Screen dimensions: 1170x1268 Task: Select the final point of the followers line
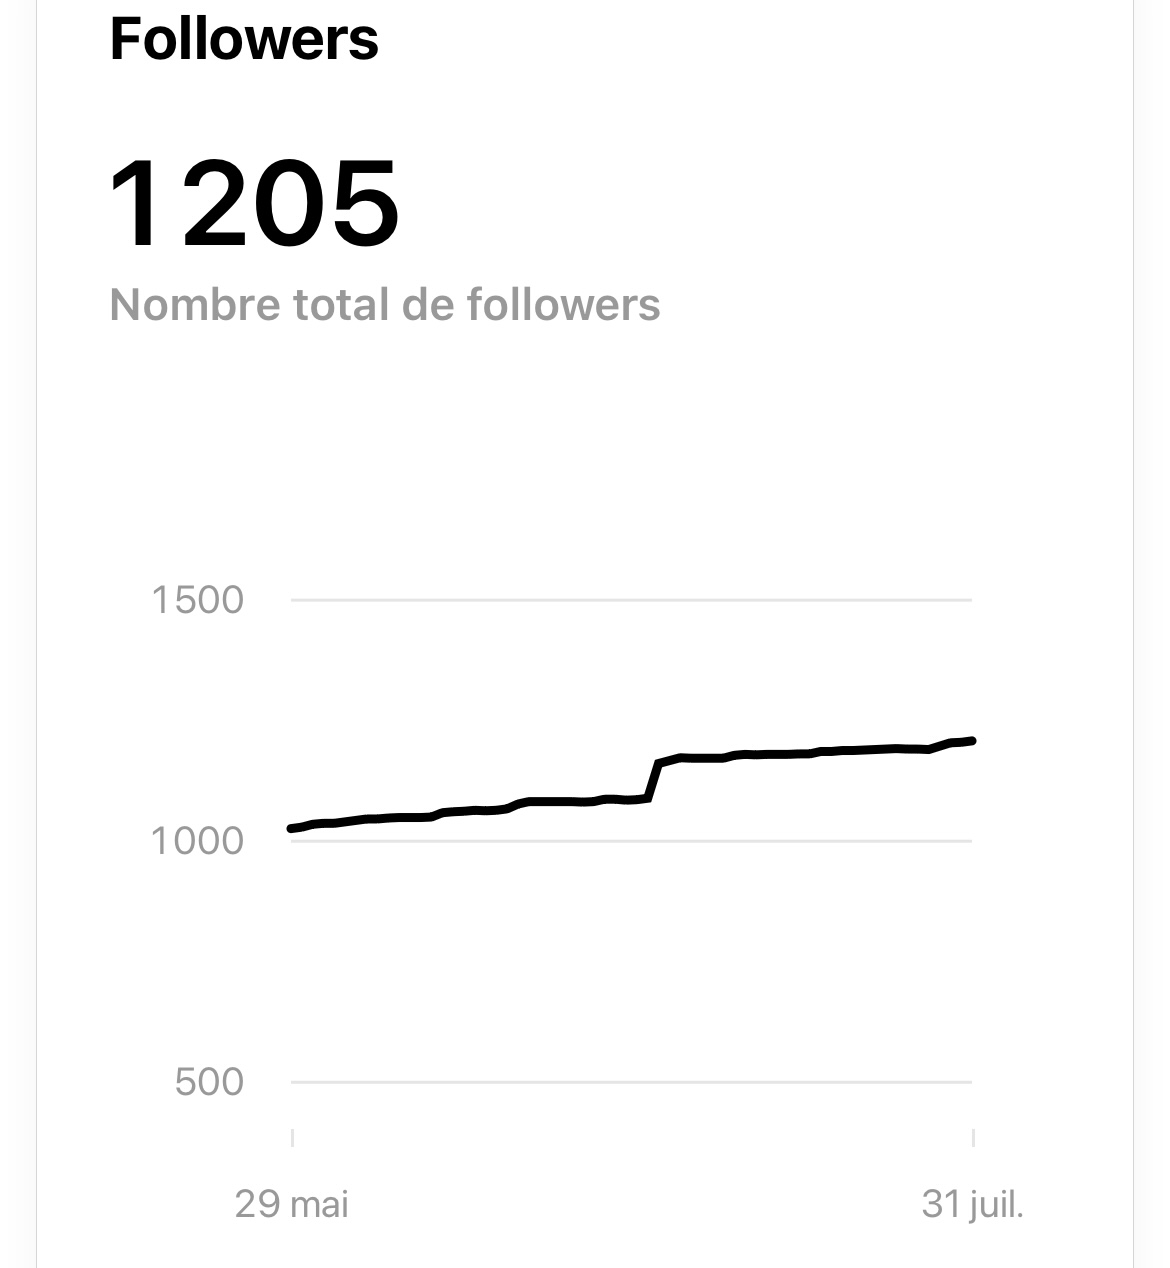coord(972,740)
